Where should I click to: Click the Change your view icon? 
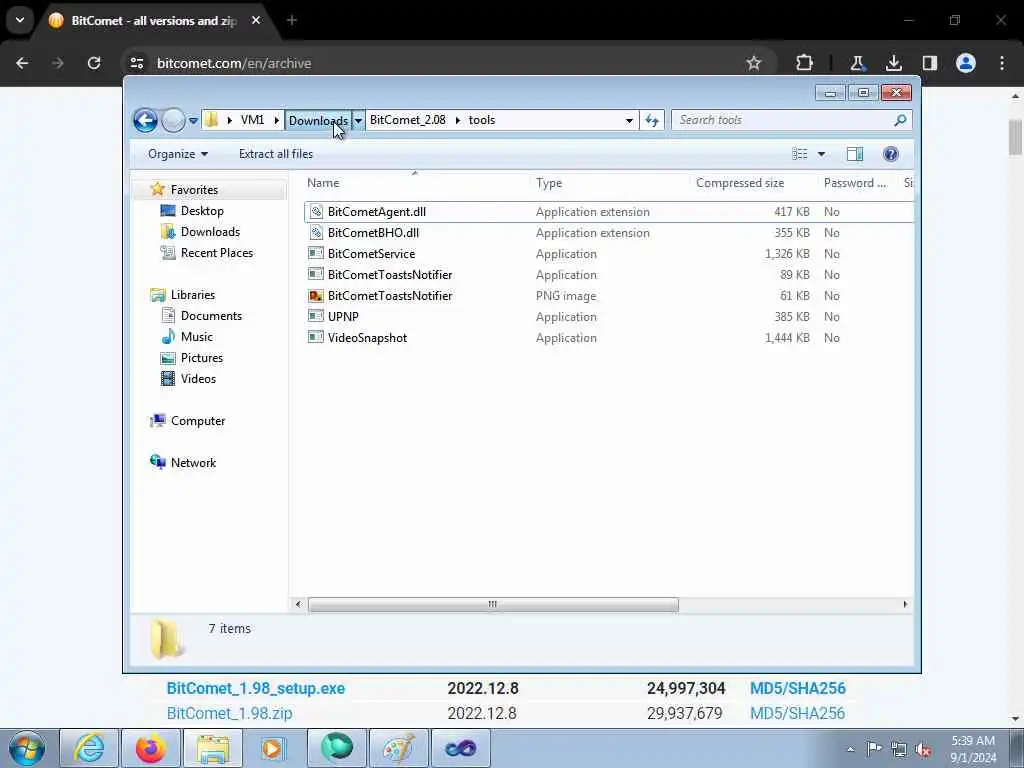[799, 154]
